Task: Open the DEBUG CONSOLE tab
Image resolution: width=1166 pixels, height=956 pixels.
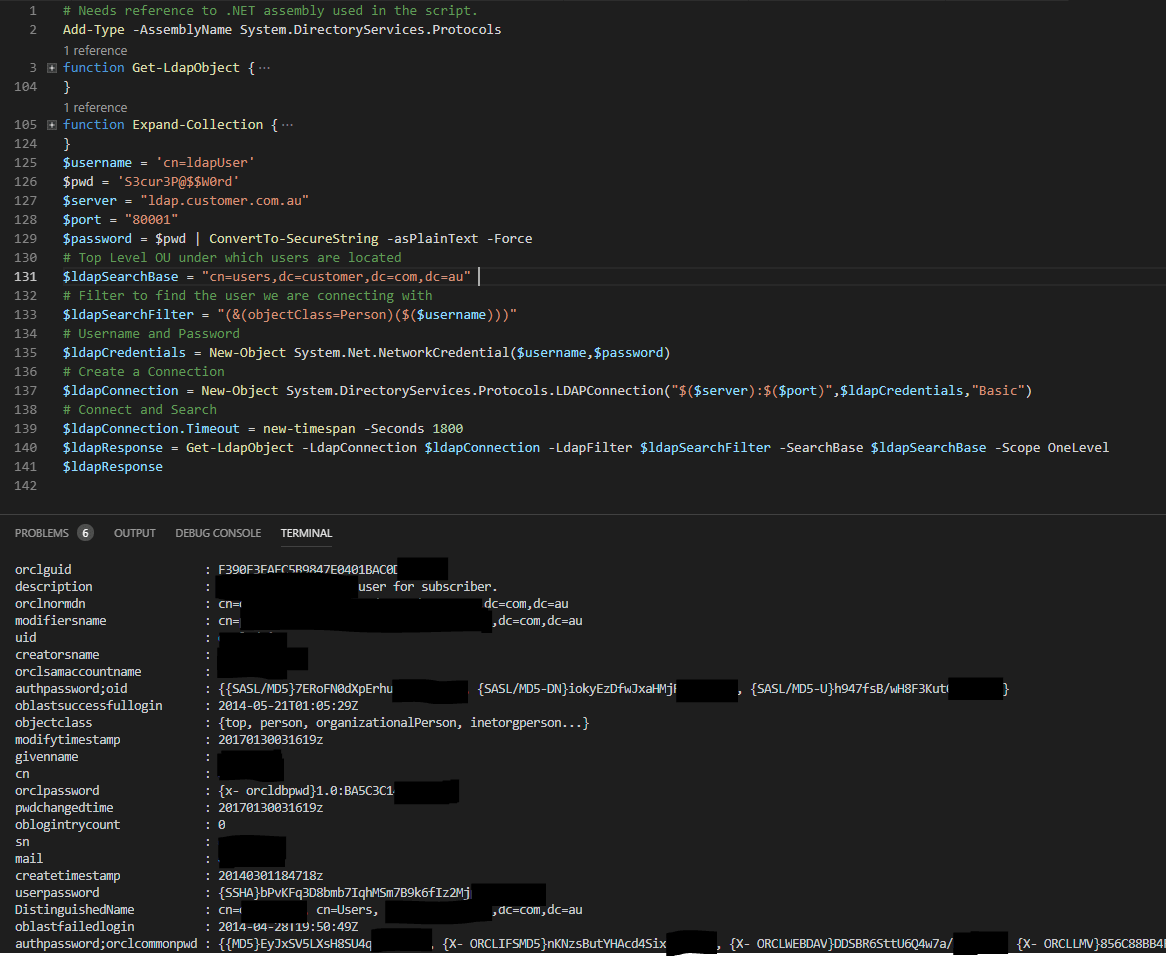Action: coord(218,533)
